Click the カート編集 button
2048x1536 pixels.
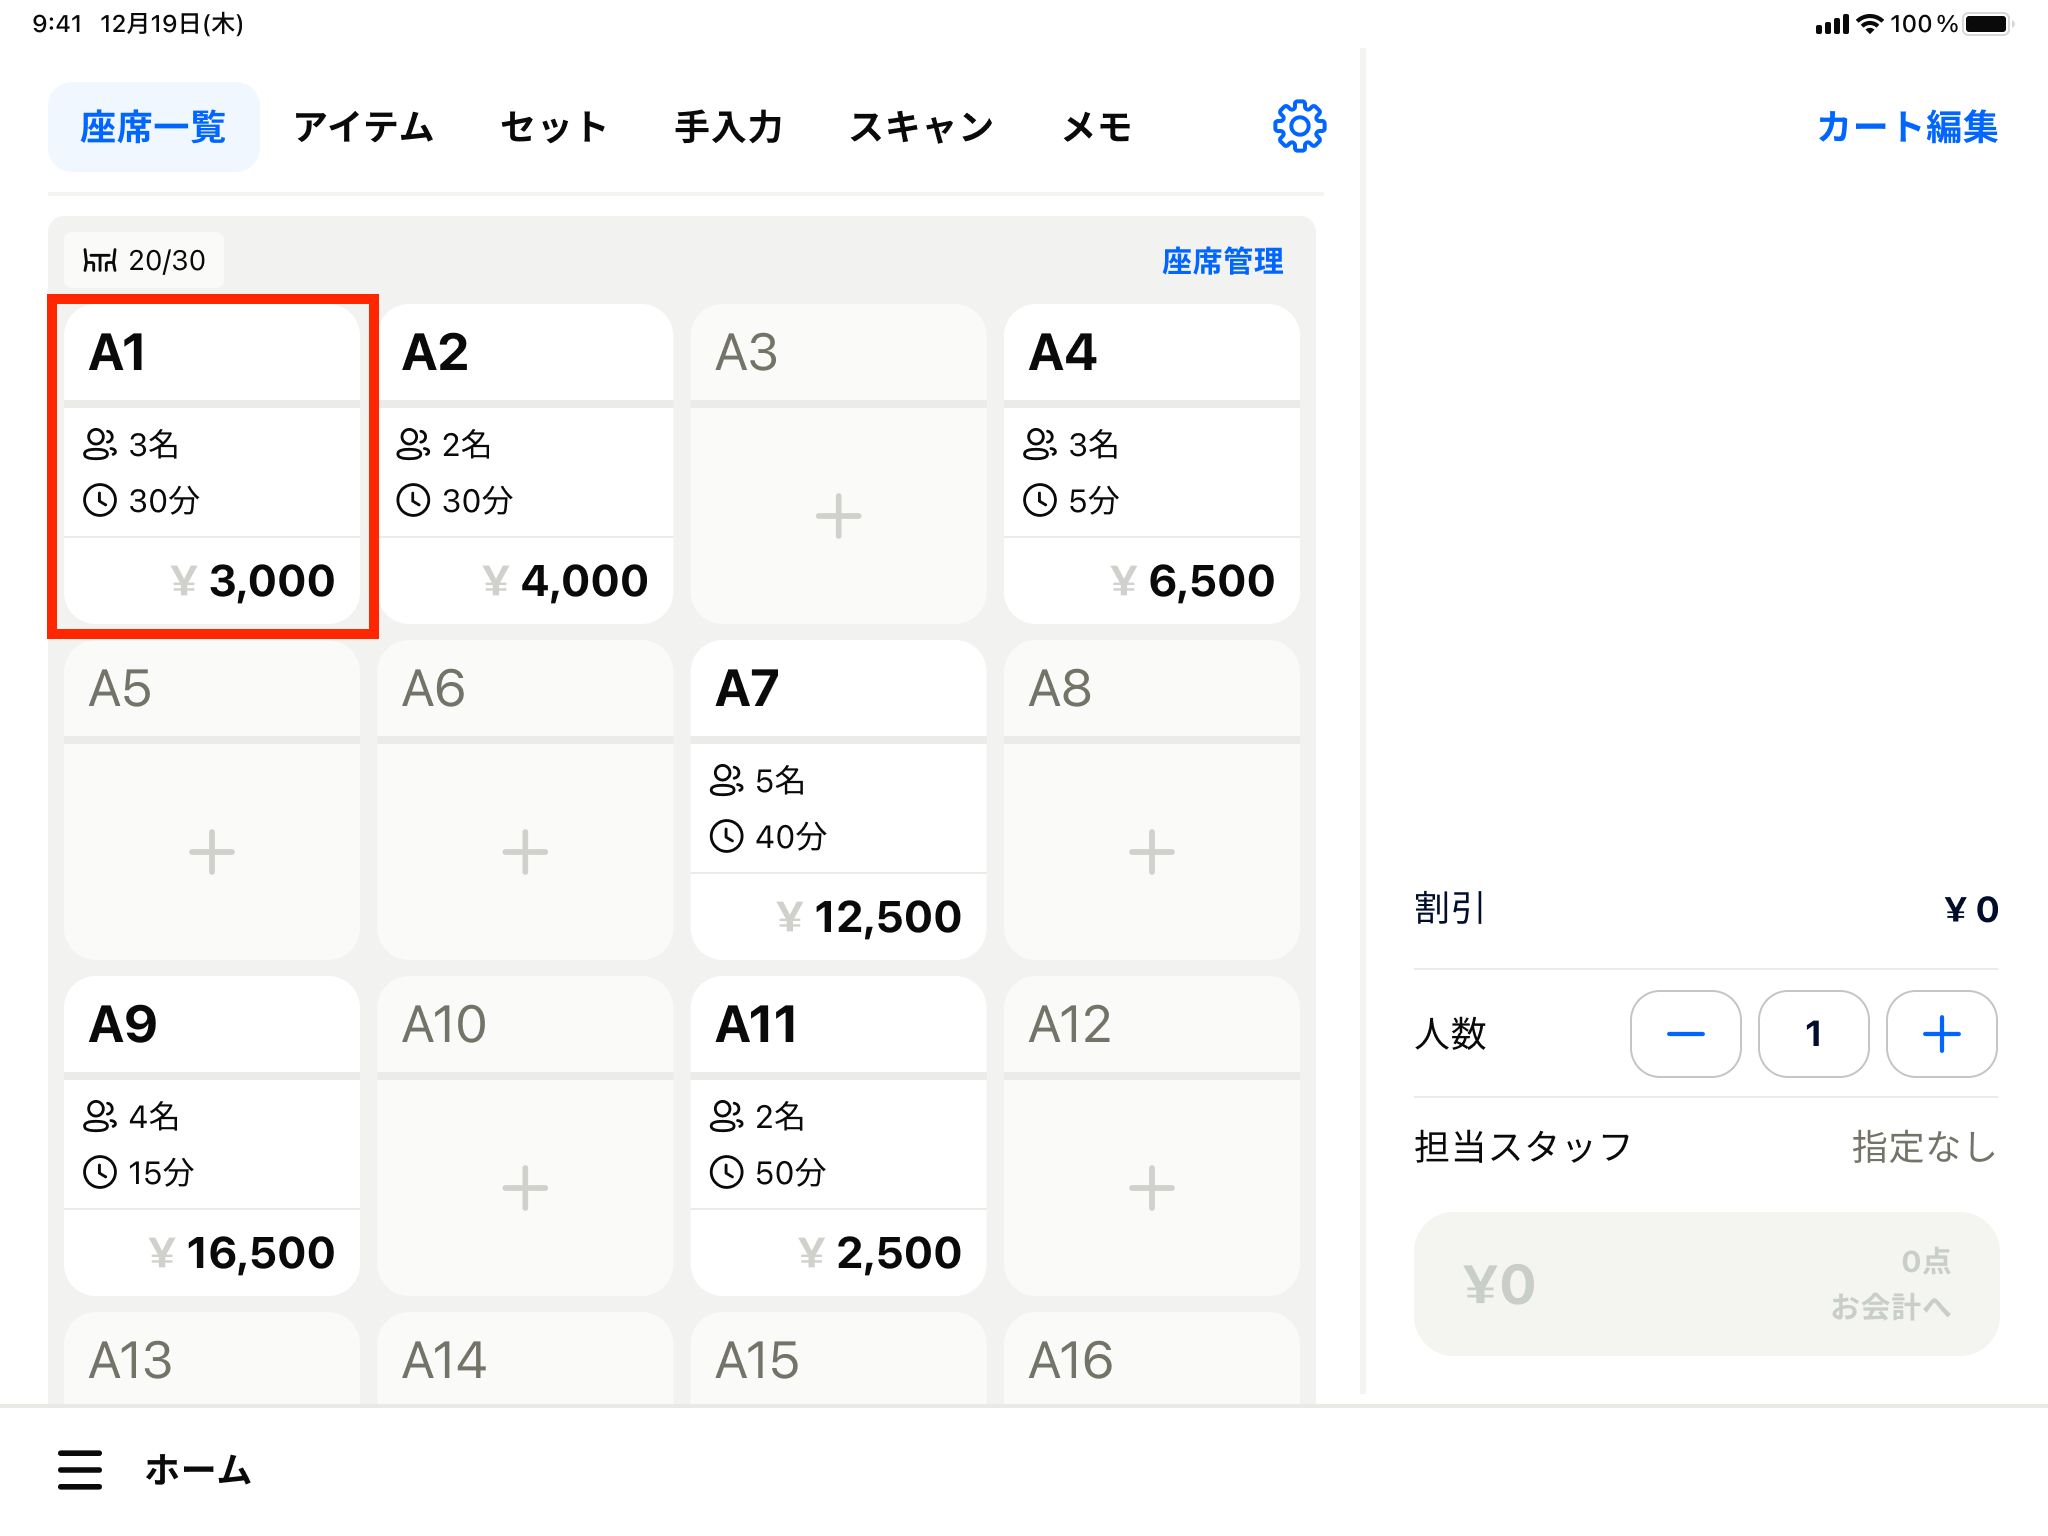coord(1906,127)
